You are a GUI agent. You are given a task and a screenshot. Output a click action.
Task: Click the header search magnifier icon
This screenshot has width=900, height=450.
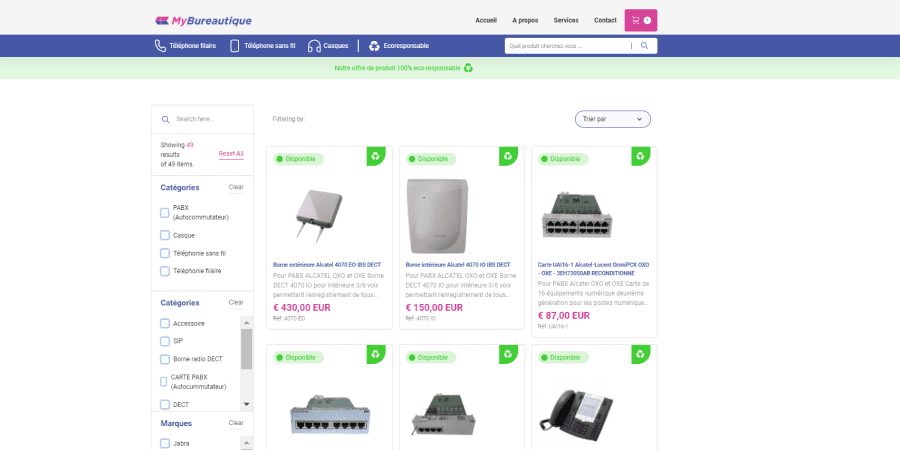click(644, 46)
